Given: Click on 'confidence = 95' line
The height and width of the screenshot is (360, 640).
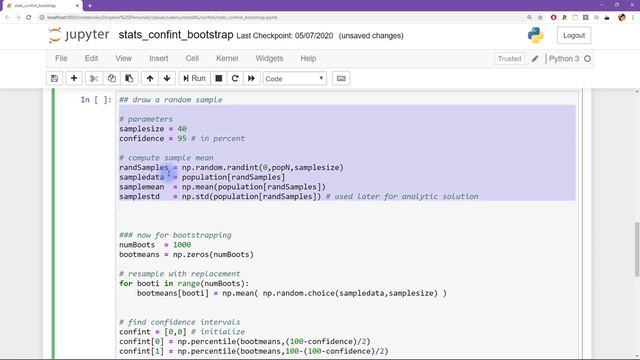Looking at the screenshot, I should (182, 138).
